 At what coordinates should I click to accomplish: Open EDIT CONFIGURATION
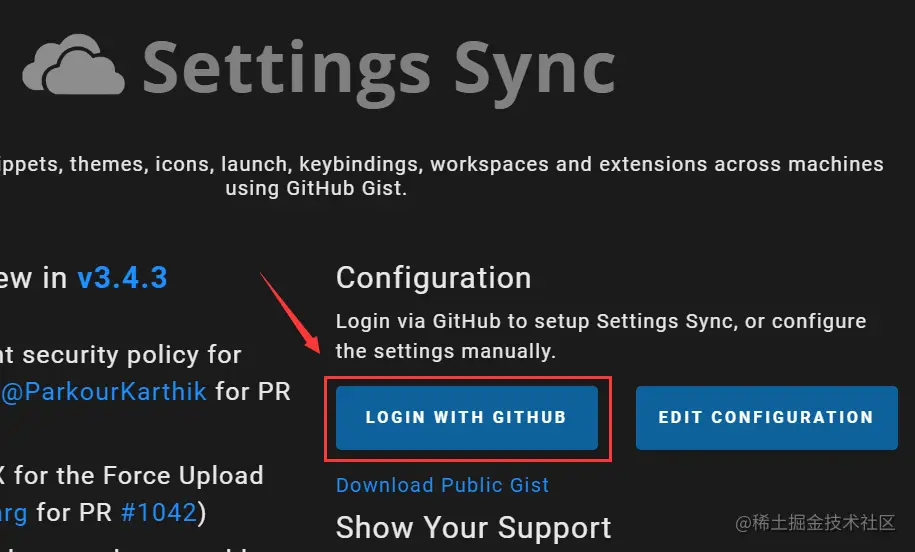pos(766,417)
